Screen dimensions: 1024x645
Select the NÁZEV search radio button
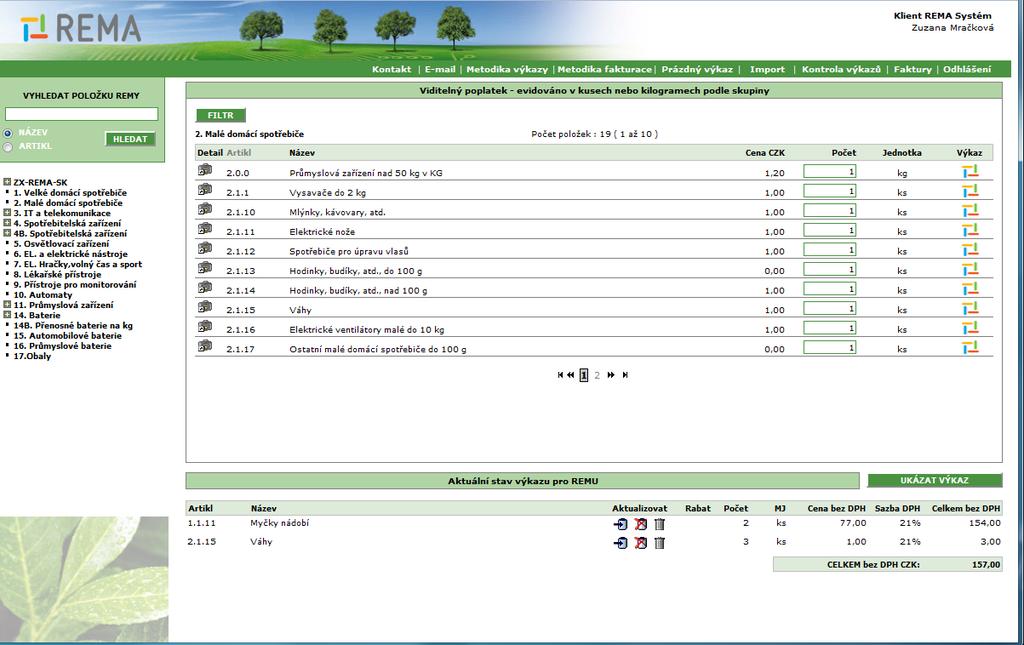(8, 133)
